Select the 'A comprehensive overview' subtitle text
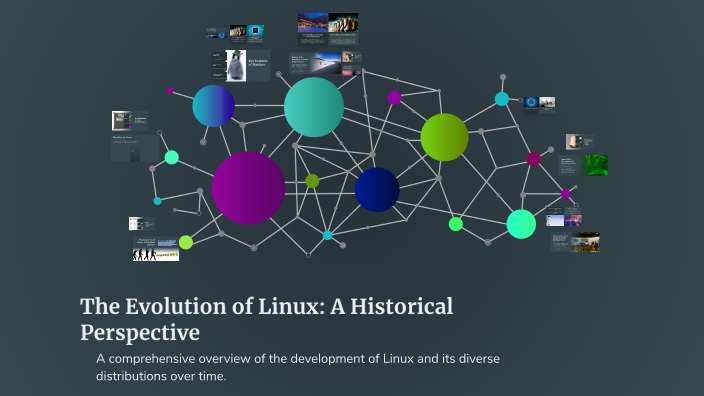The height and width of the screenshot is (396, 704). pyautogui.click(x=298, y=367)
